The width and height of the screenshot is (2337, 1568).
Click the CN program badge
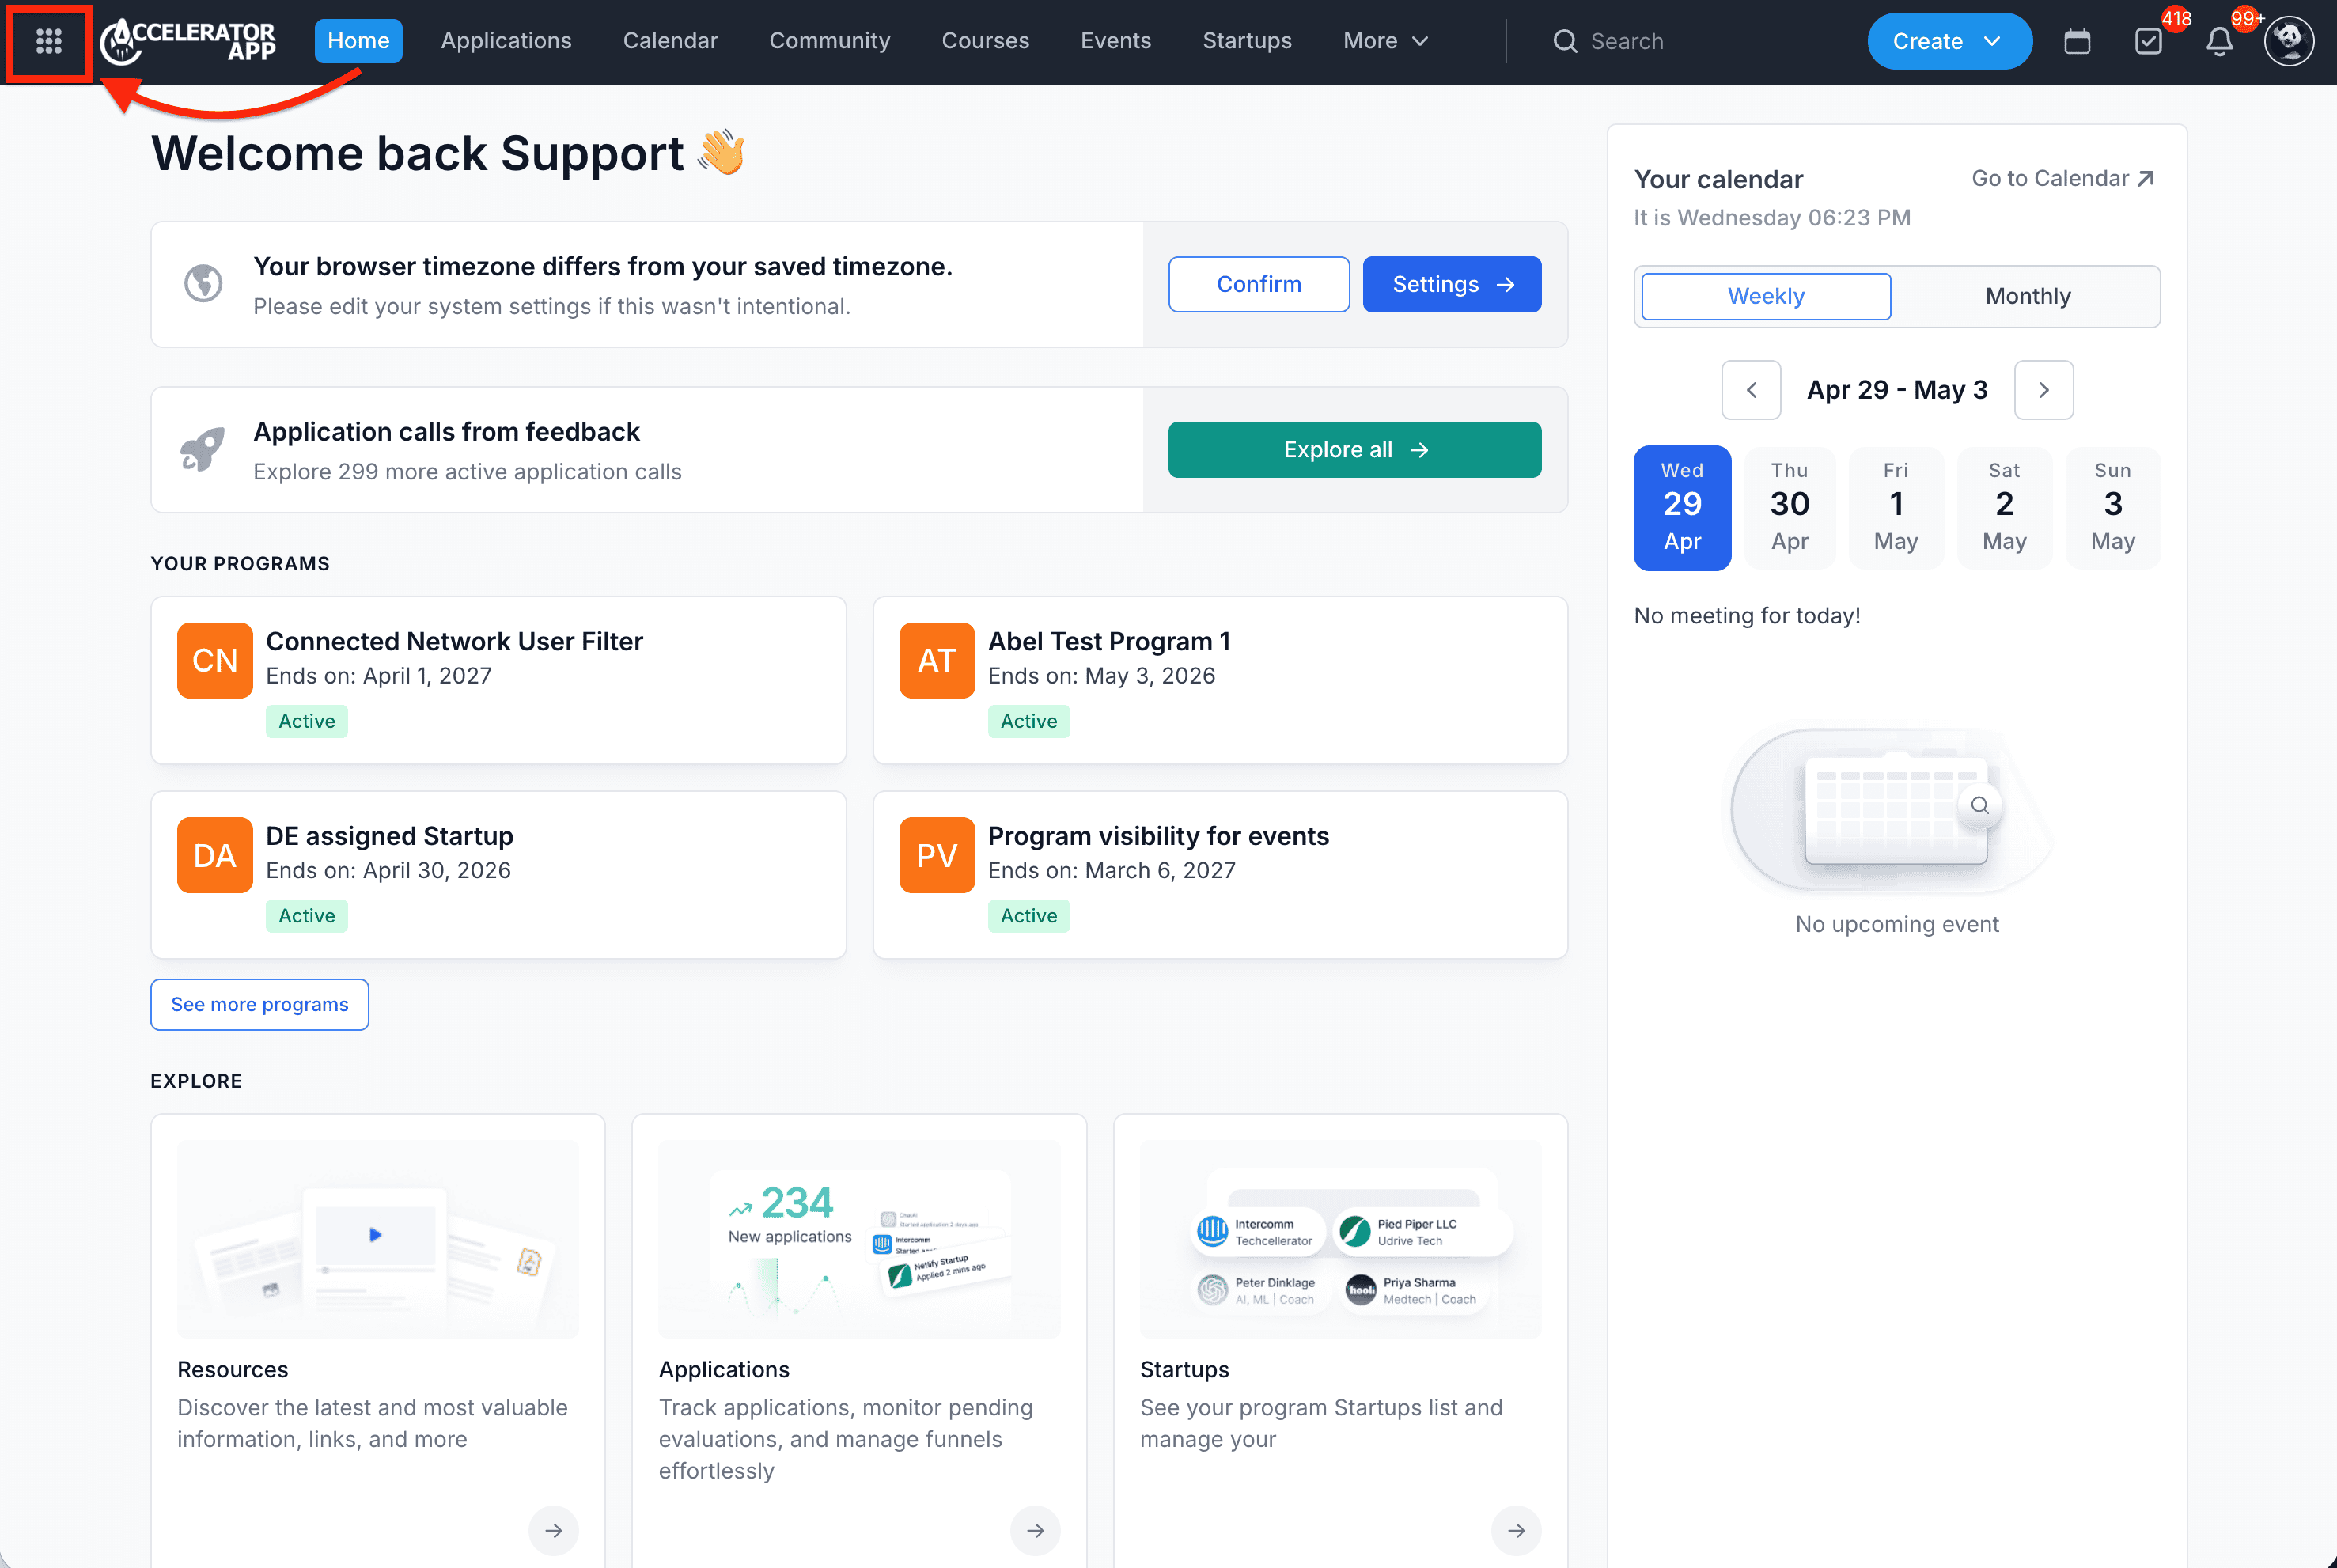tap(215, 660)
